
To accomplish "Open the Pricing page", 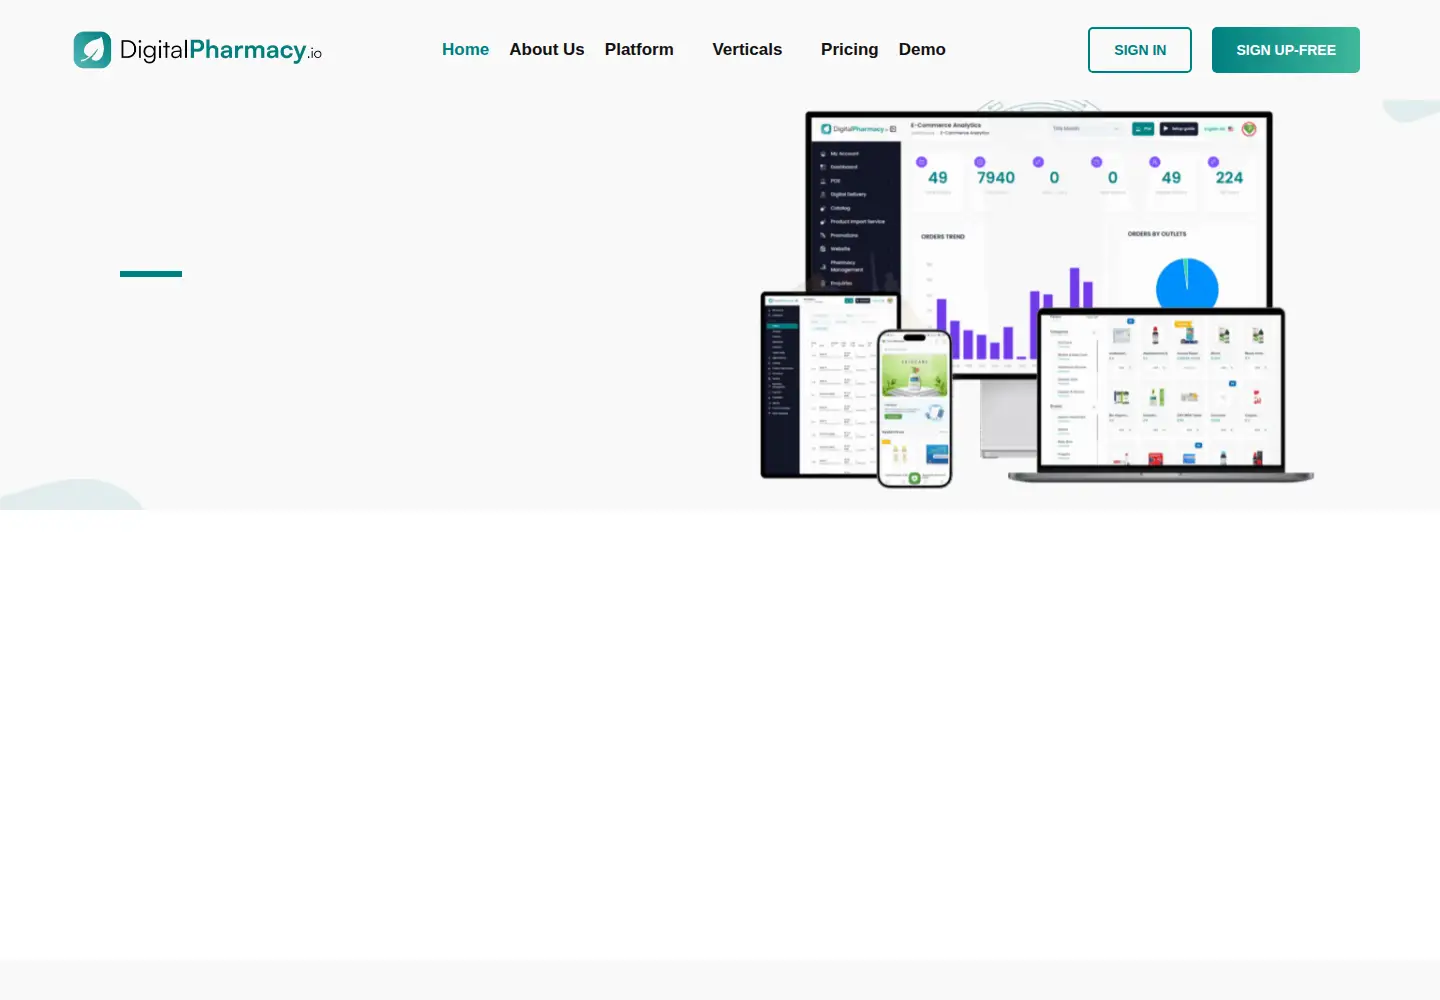I will pyautogui.click(x=849, y=49).
